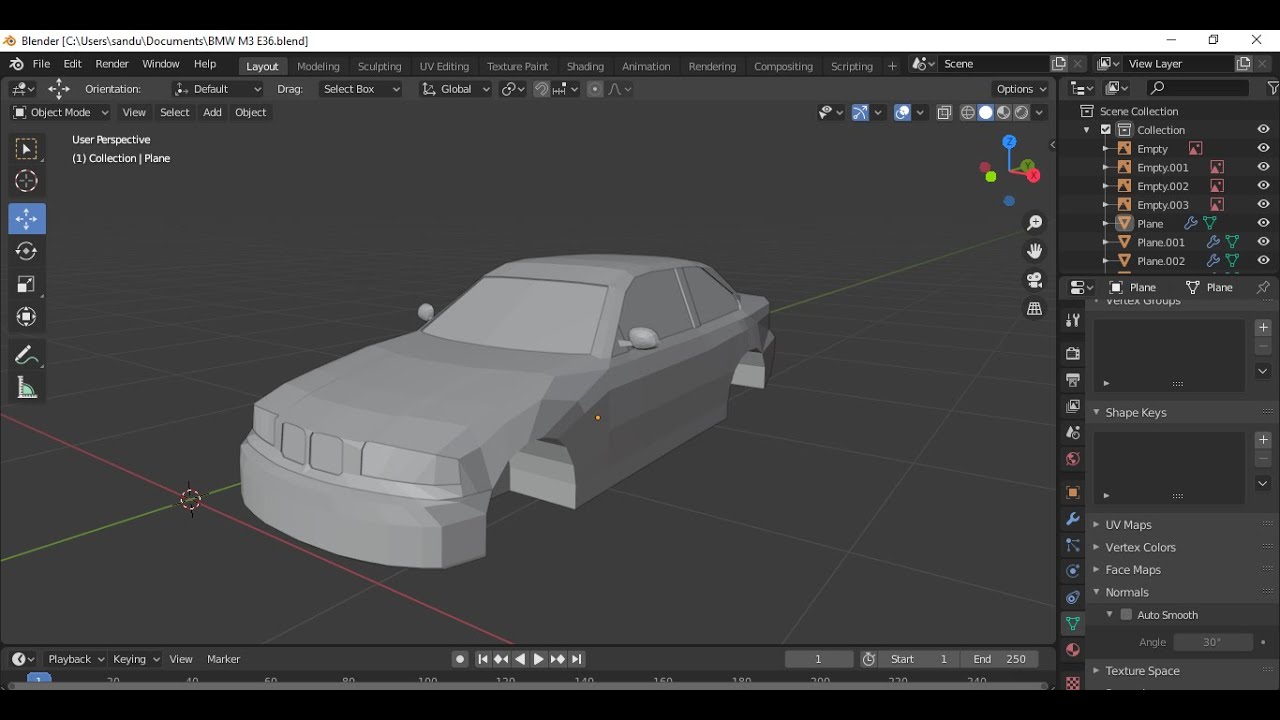This screenshot has width=1280, height=720.
Task: Select the Cursor tool in toolbar
Action: (26, 181)
